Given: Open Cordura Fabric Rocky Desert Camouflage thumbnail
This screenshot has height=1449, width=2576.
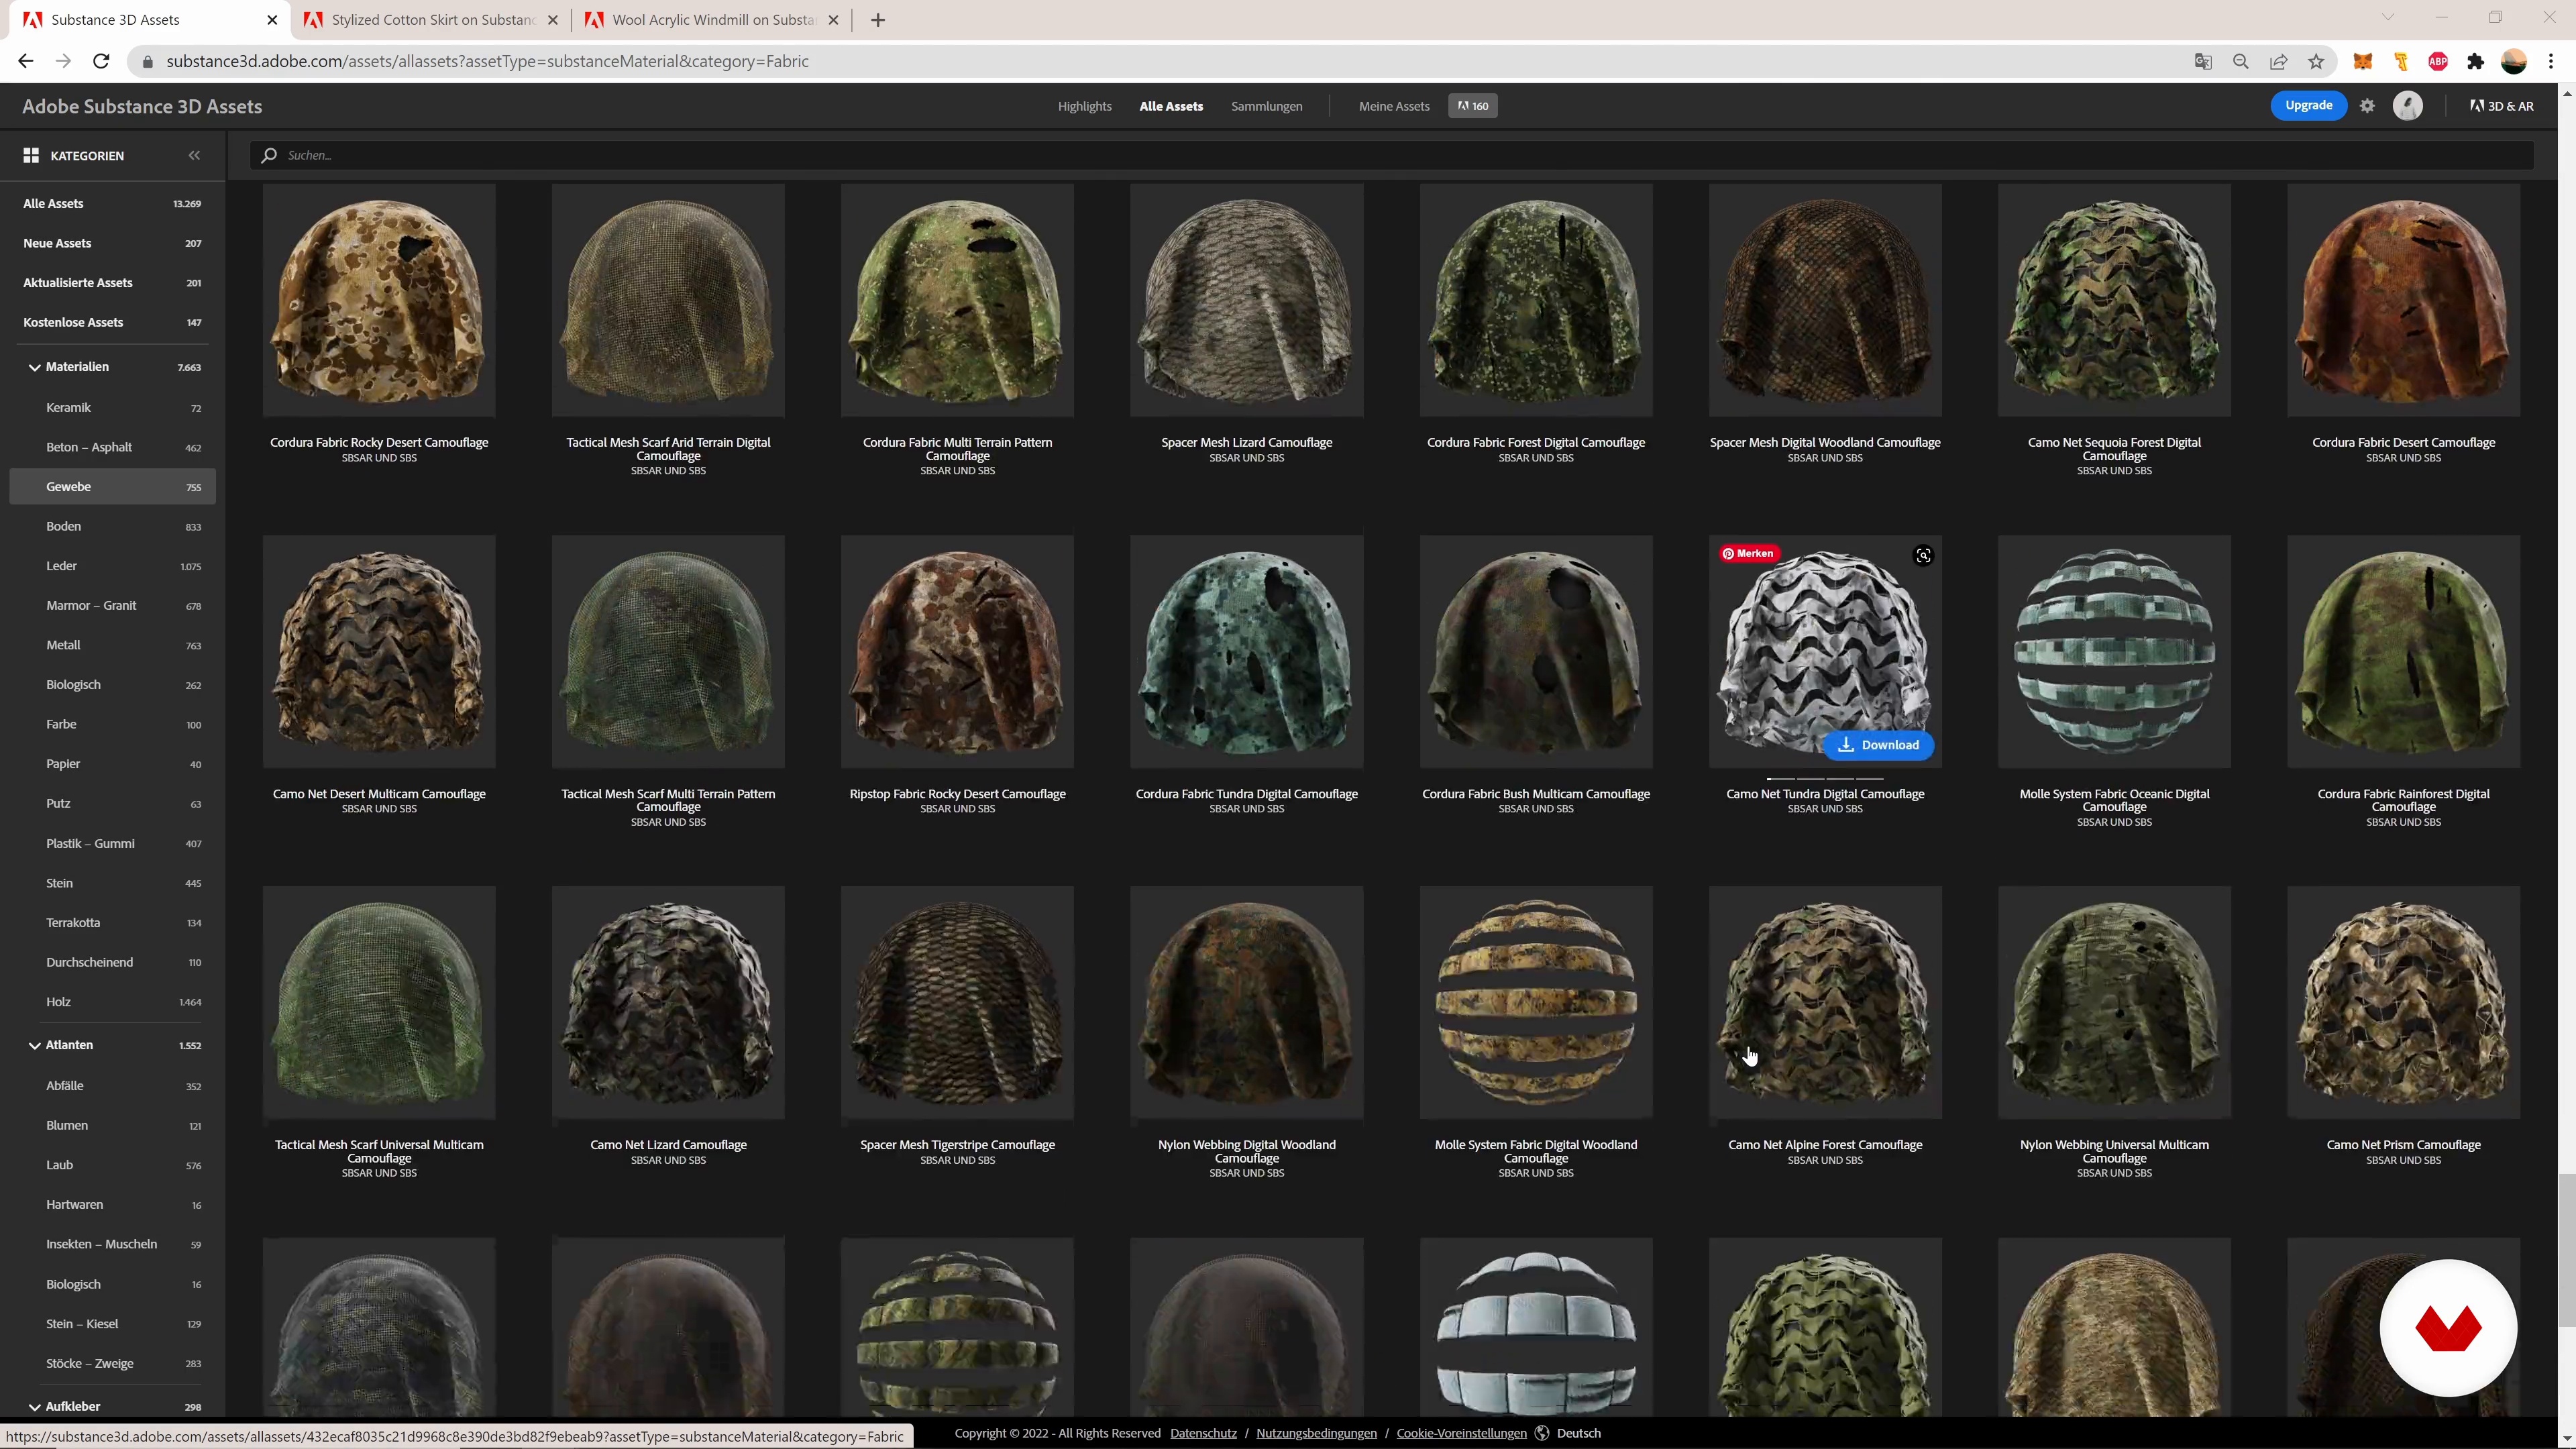Looking at the screenshot, I should 379,300.
